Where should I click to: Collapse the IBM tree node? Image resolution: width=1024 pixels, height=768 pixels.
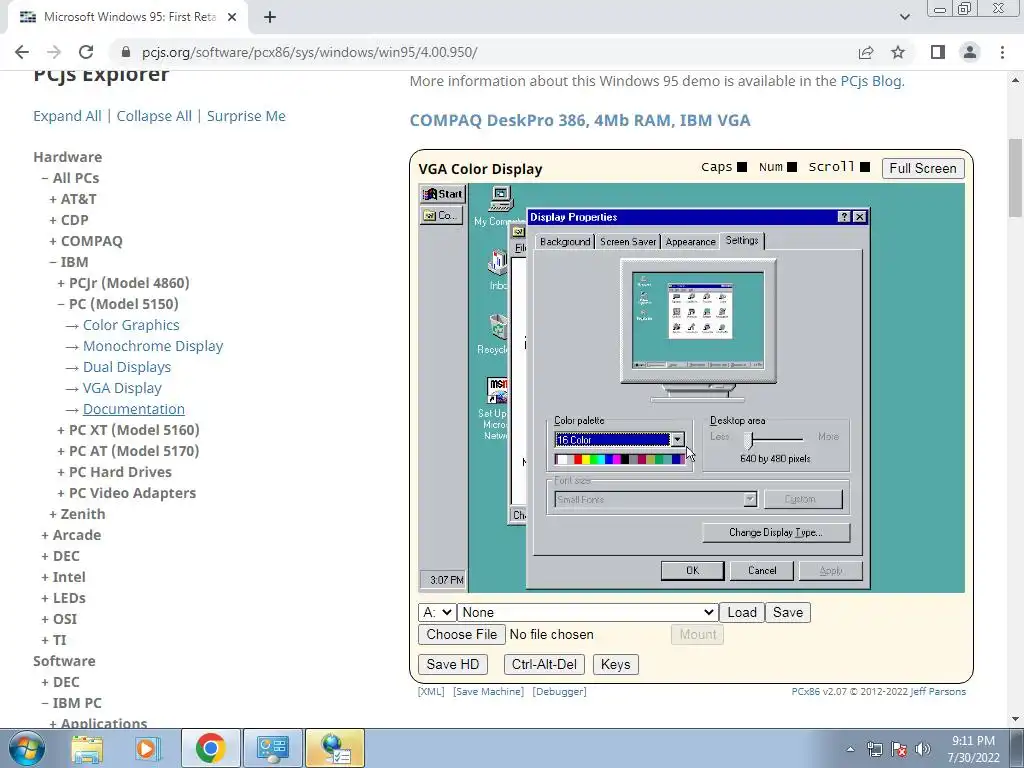[69, 262]
